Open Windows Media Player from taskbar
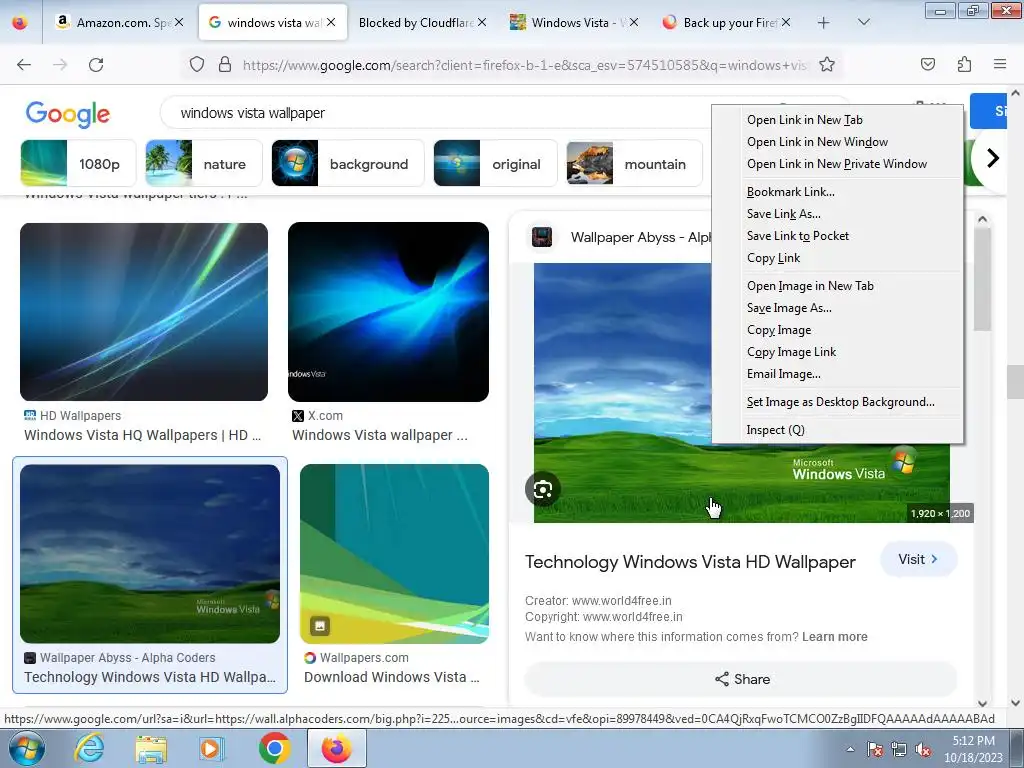This screenshot has width=1024, height=768. point(212,748)
